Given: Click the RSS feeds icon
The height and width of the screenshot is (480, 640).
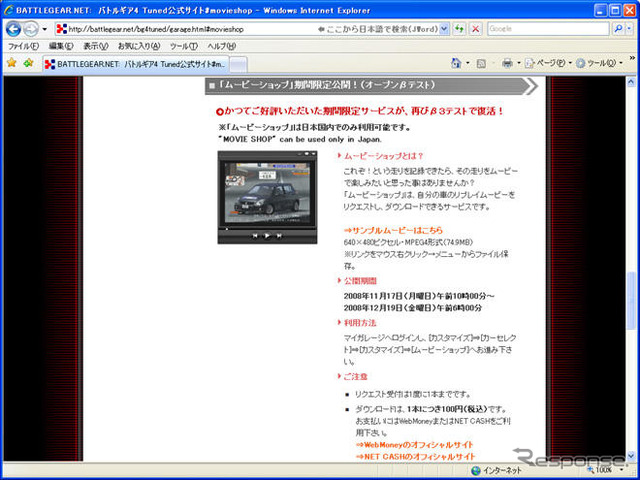Looking at the screenshot, I should click(481, 64).
